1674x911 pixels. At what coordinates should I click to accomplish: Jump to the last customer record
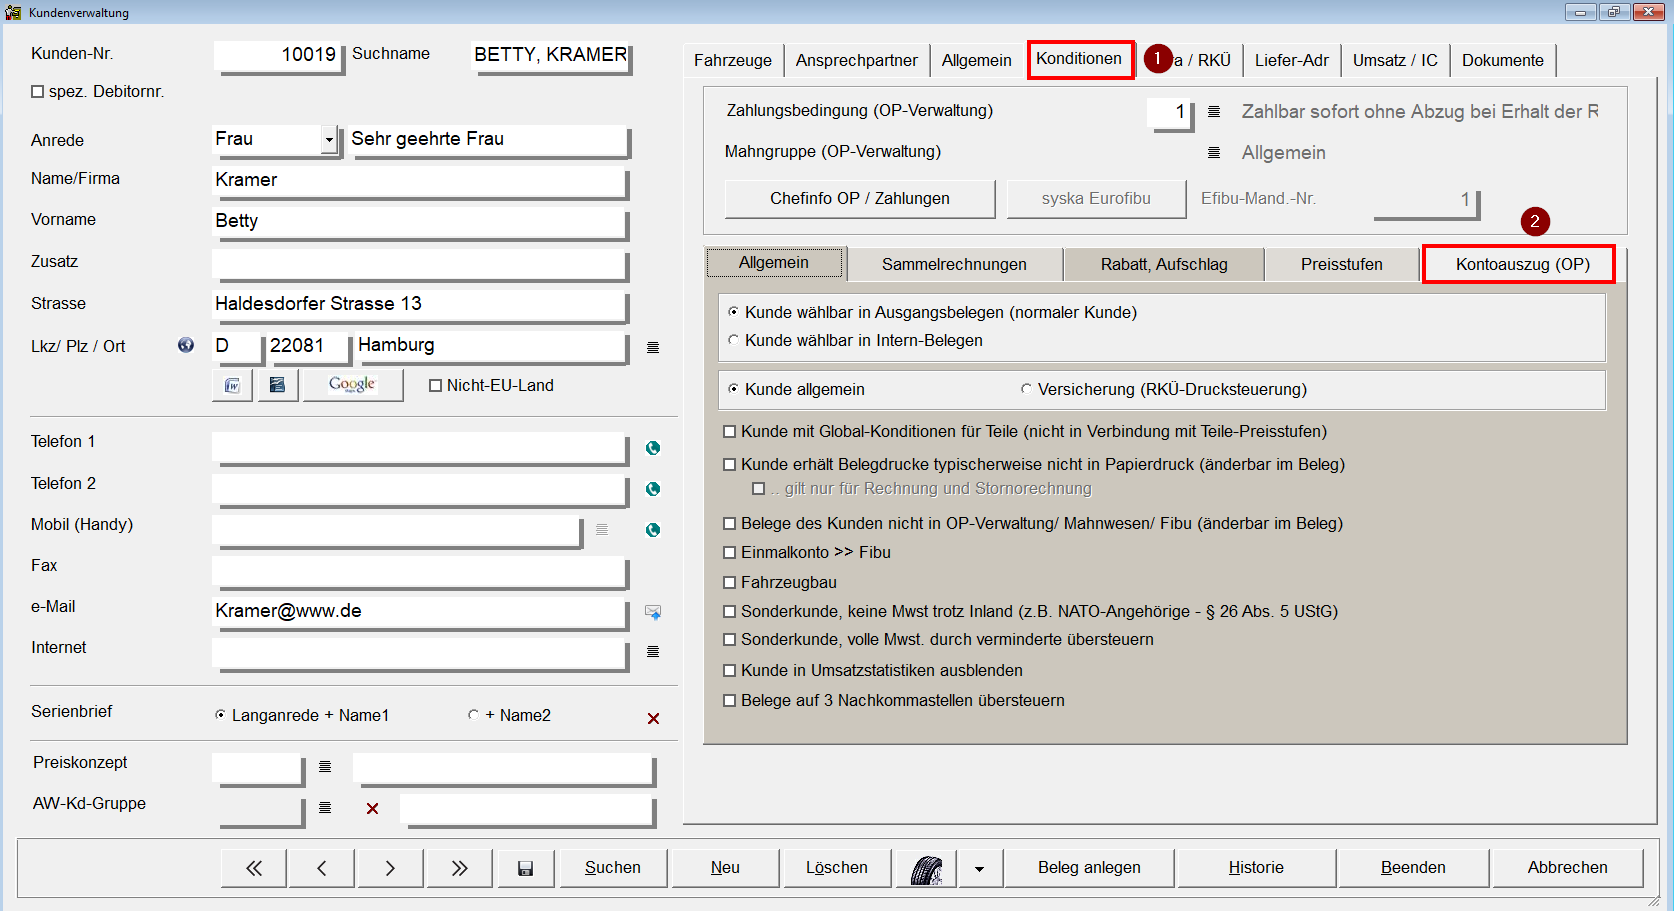(459, 868)
